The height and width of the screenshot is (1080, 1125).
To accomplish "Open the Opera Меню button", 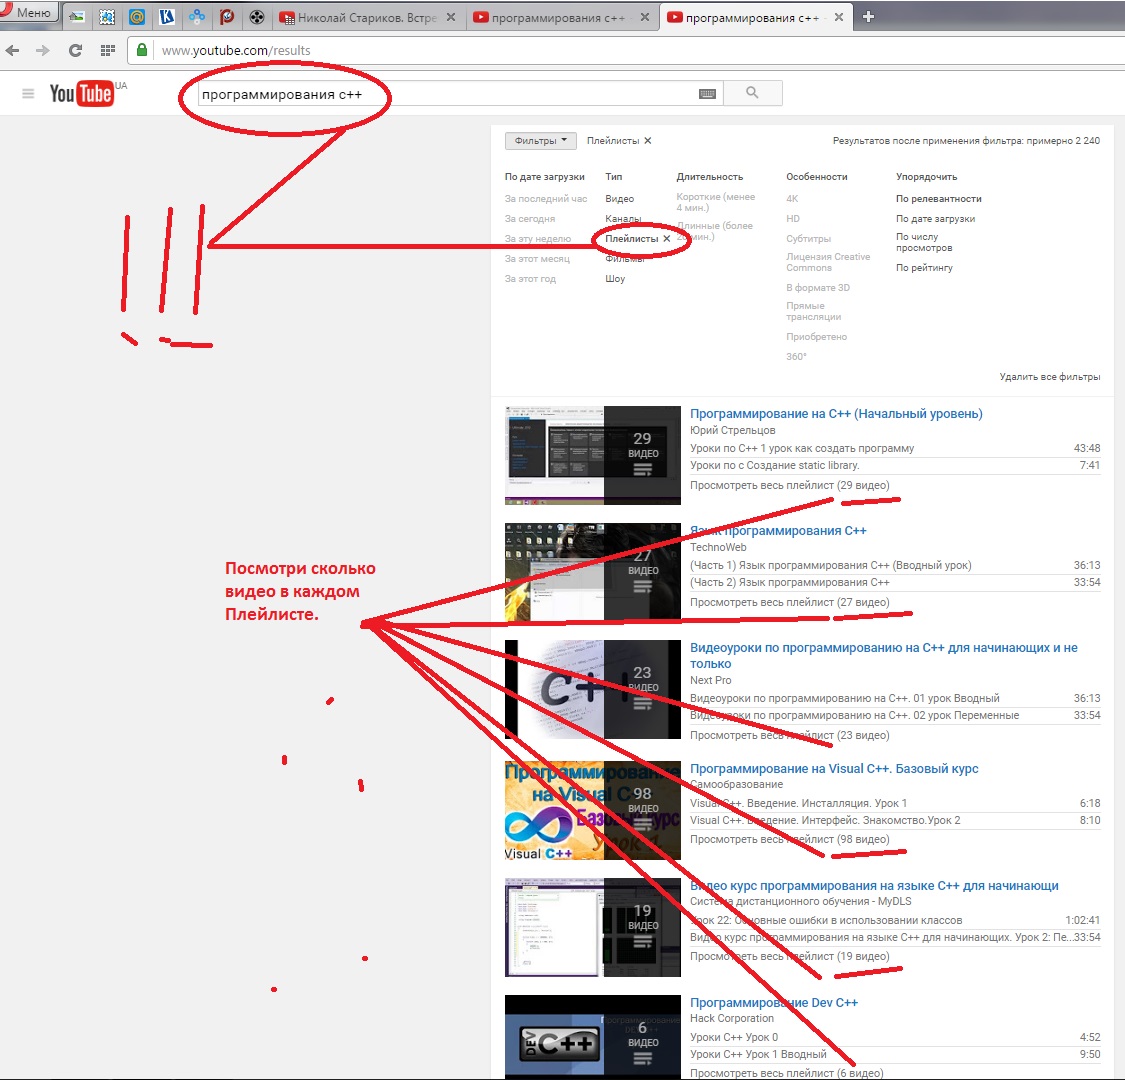I will (29, 13).
